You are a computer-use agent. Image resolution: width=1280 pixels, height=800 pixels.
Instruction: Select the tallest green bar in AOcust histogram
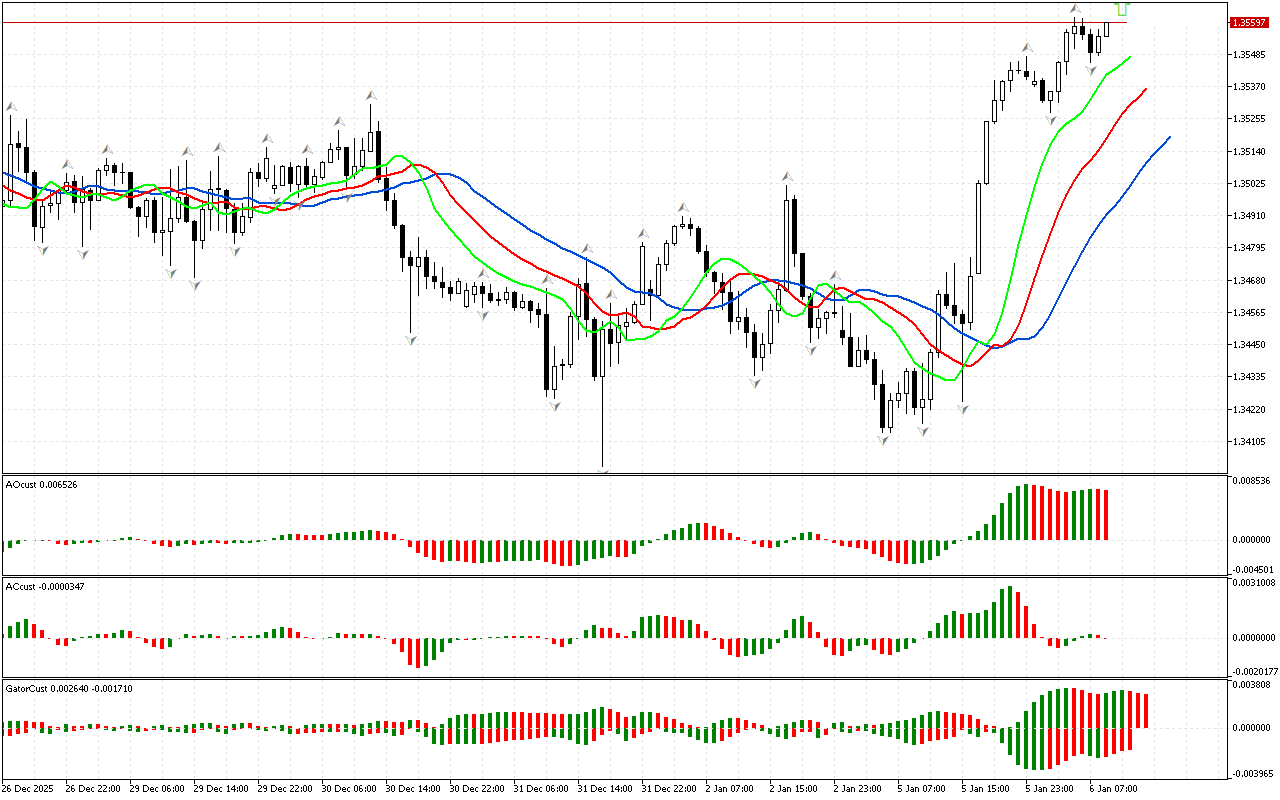[1024, 513]
